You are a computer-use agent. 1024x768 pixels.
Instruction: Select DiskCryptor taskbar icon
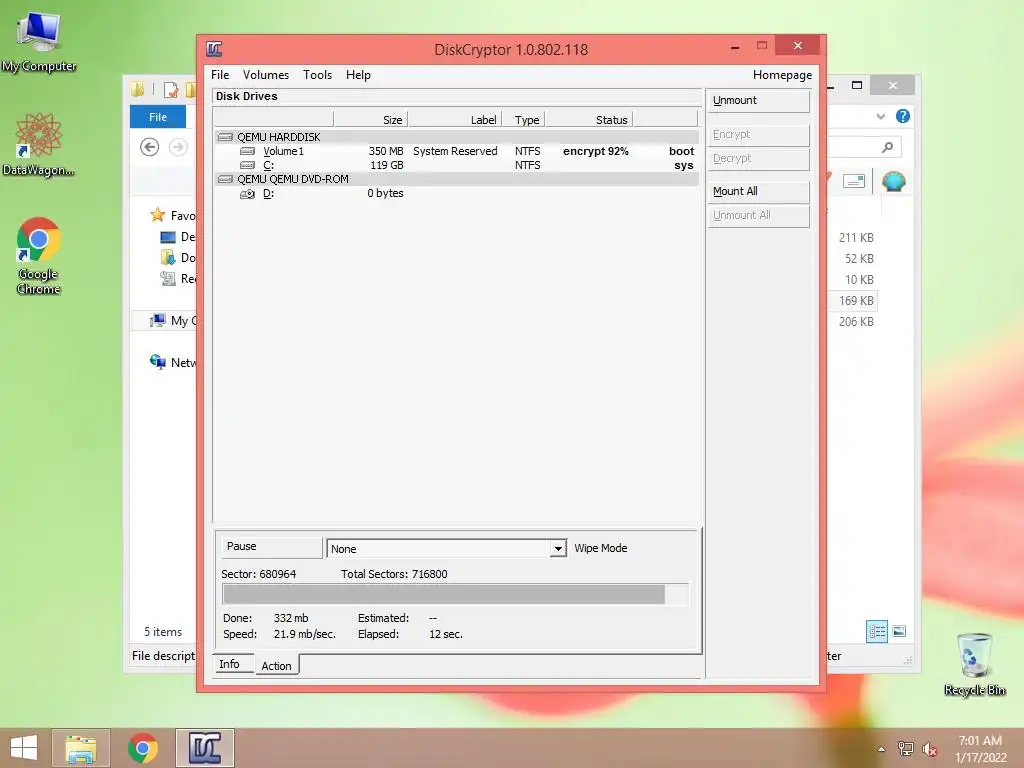[x=205, y=748]
